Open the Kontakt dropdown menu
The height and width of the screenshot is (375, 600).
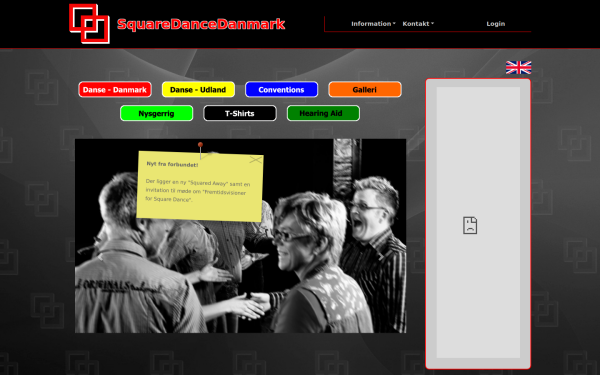pyautogui.click(x=418, y=24)
